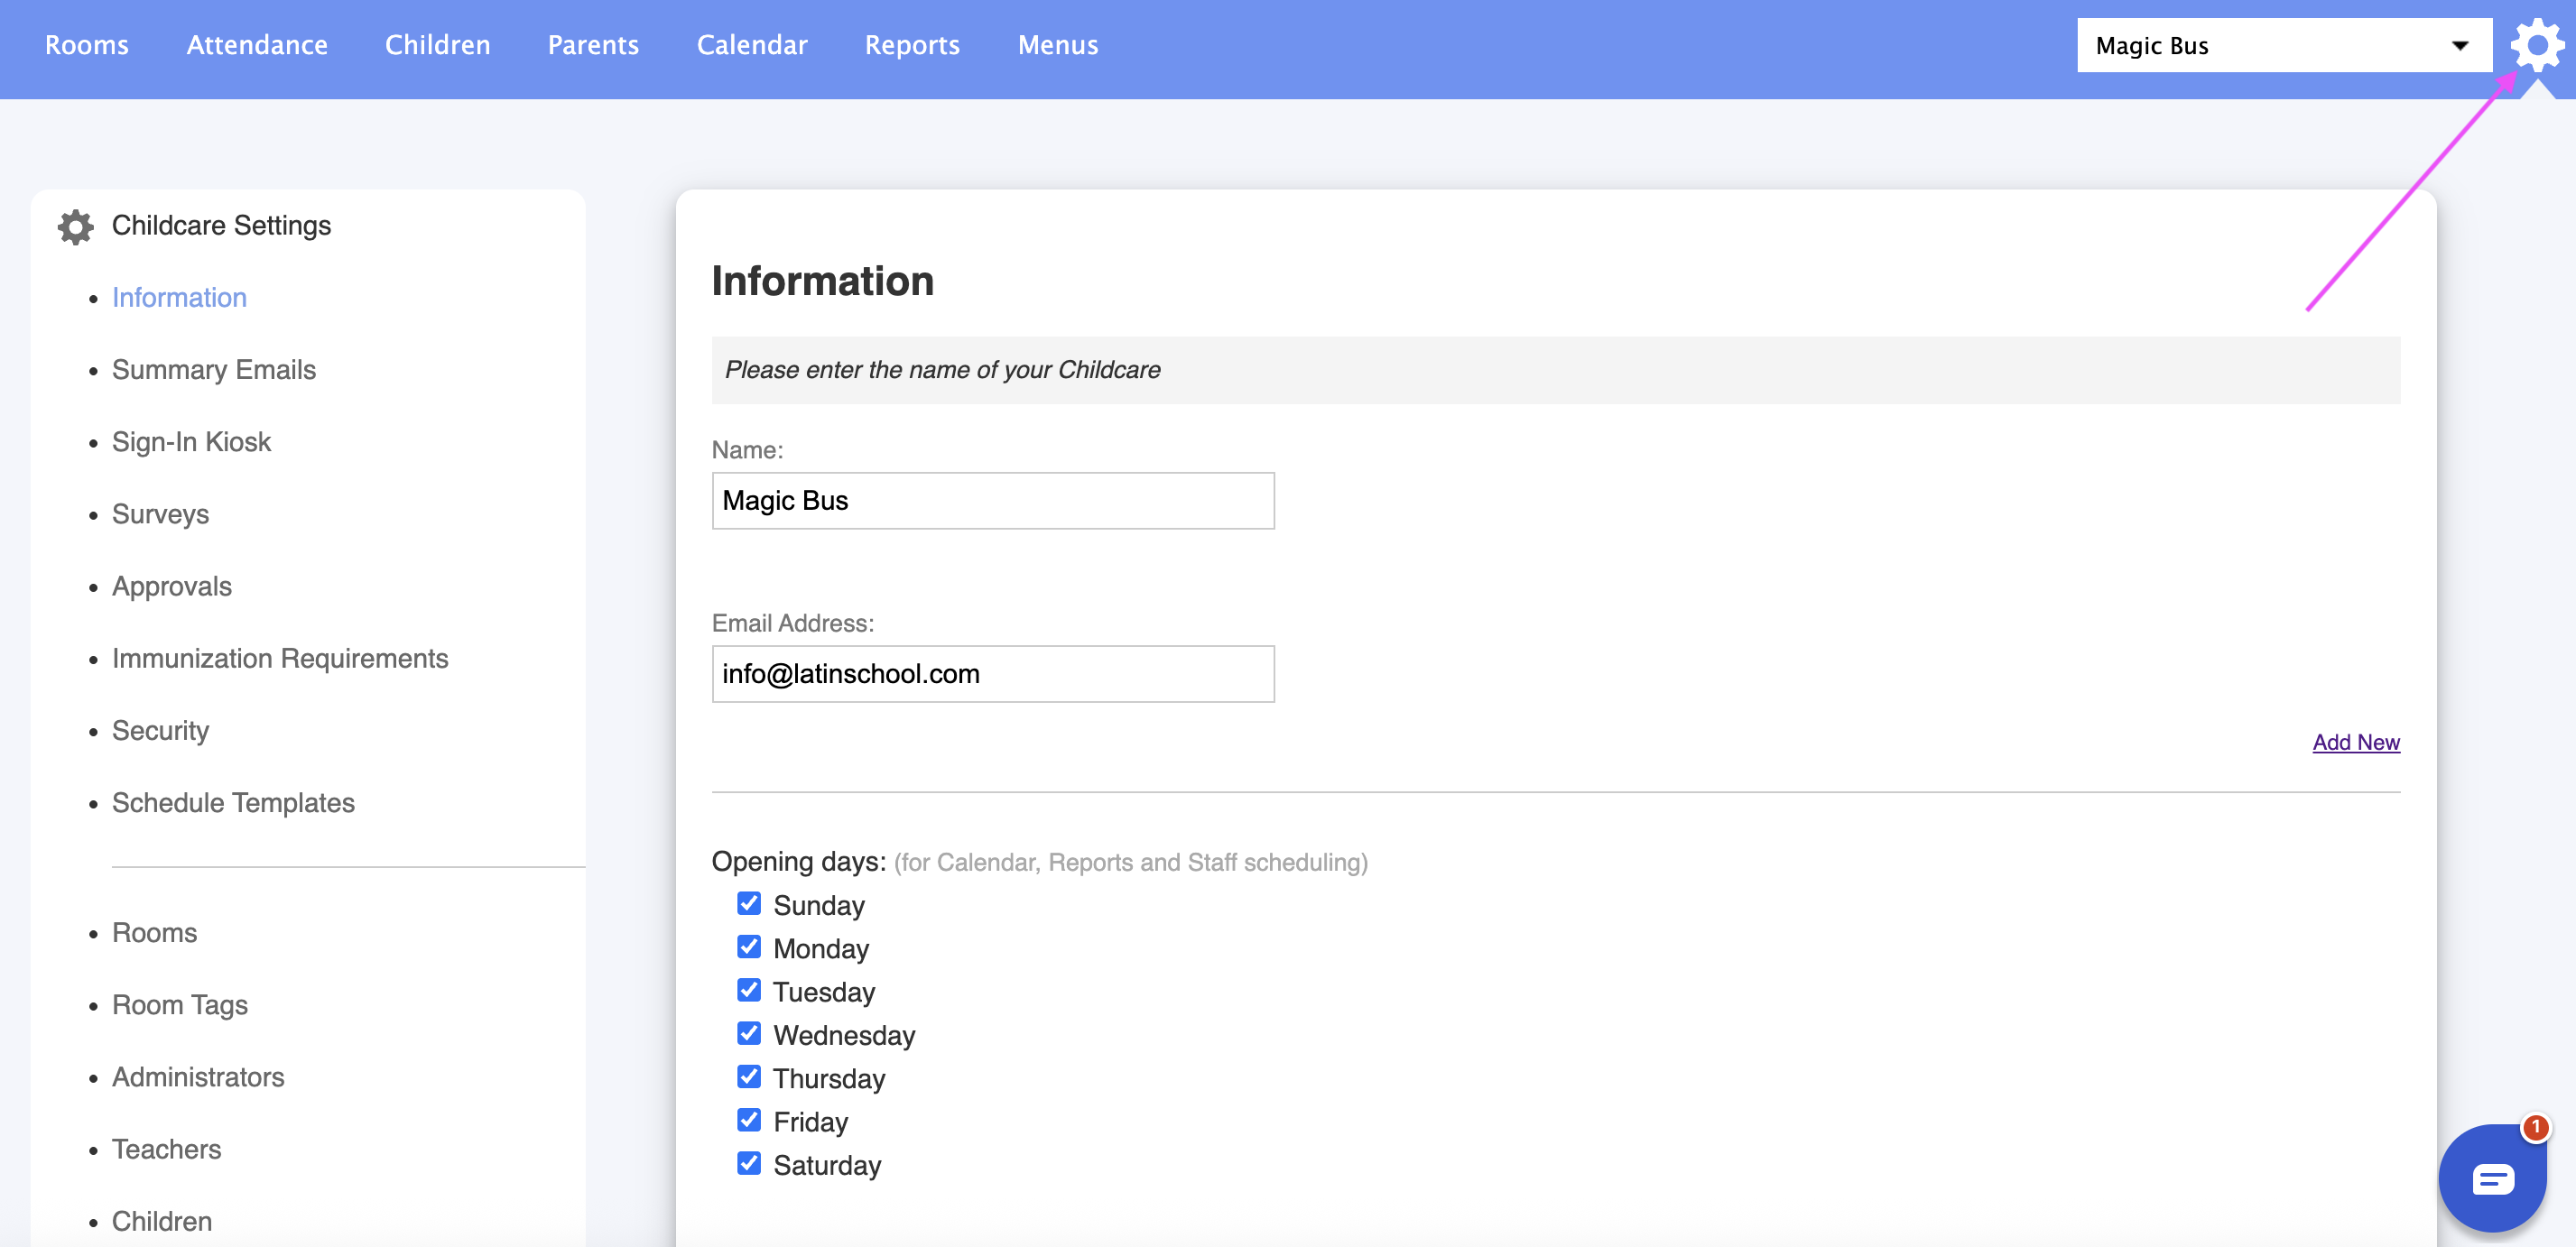Click the Add New link
This screenshot has width=2576, height=1247.
click(2355, 742)
